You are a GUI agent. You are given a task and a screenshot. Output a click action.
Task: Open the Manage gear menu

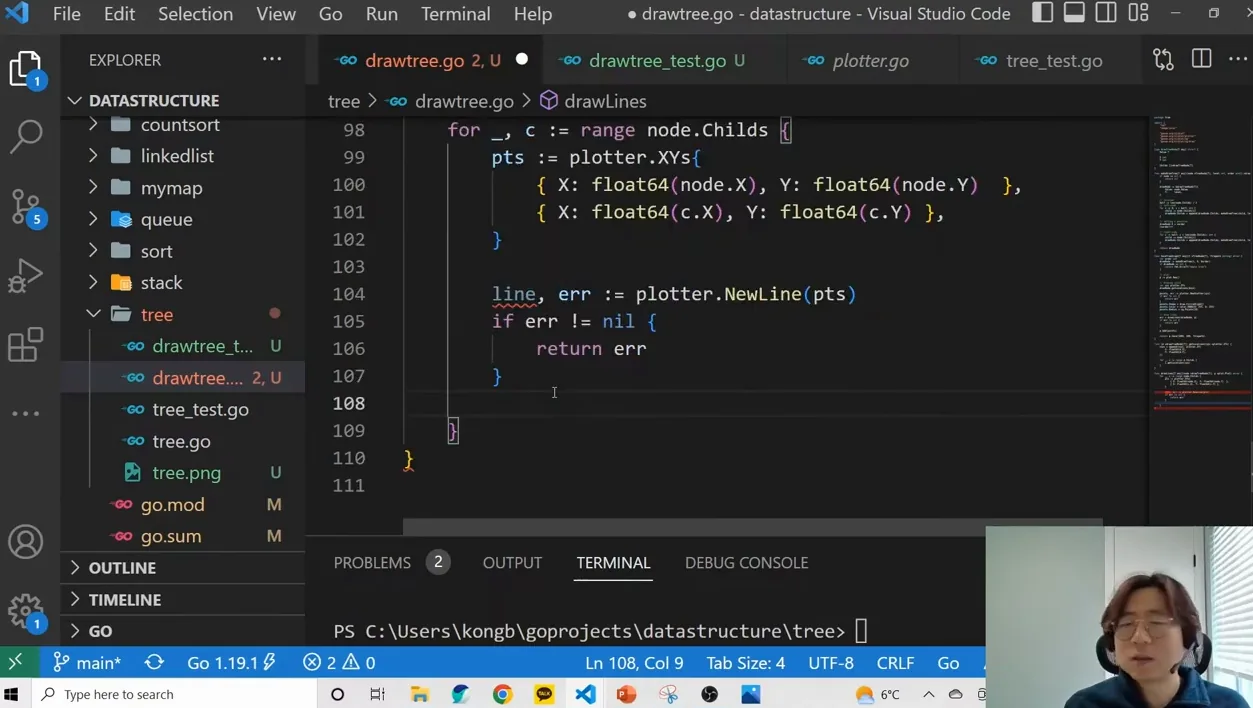coord(26,611)
